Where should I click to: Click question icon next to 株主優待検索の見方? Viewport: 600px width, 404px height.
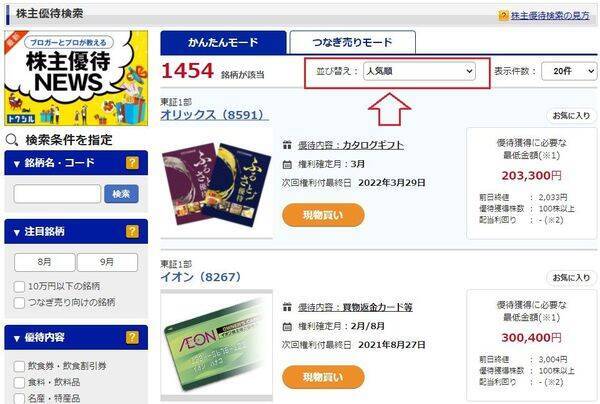503,15
